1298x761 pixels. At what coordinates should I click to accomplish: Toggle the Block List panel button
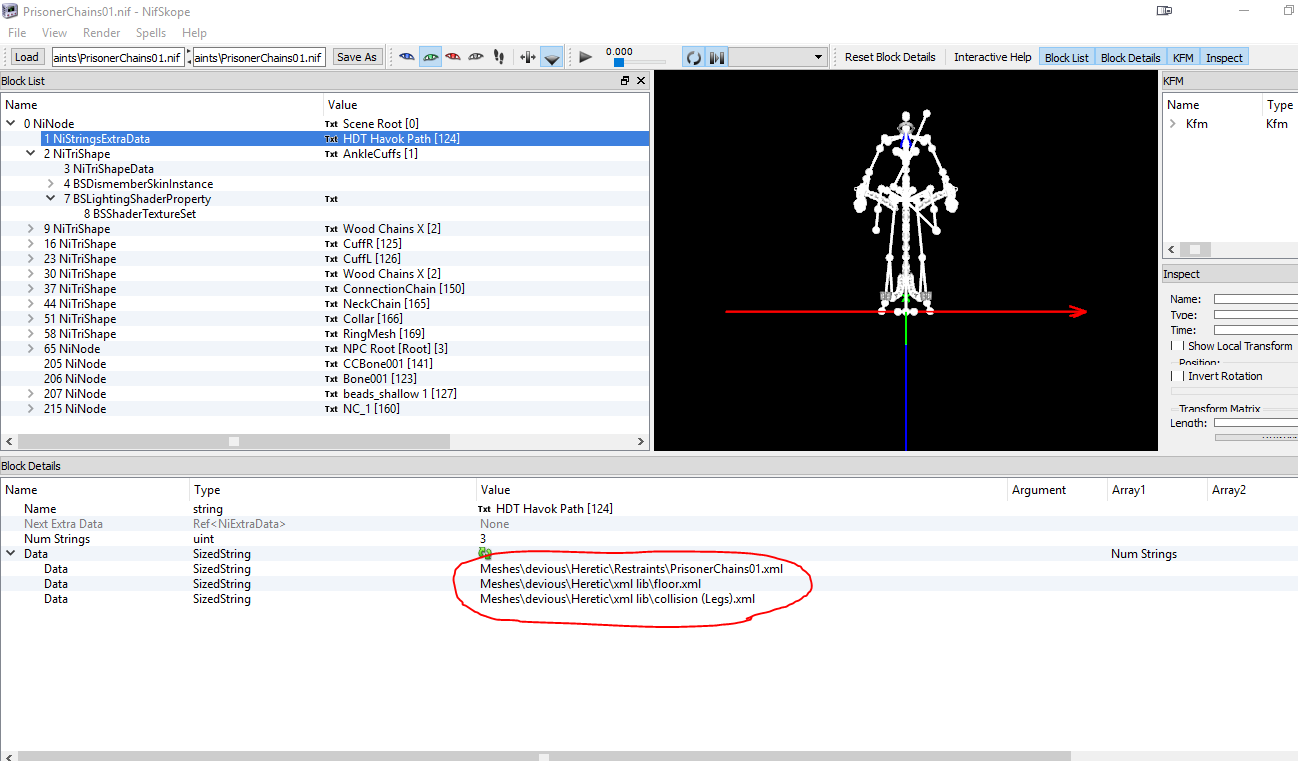click(x=1066, y=57)
